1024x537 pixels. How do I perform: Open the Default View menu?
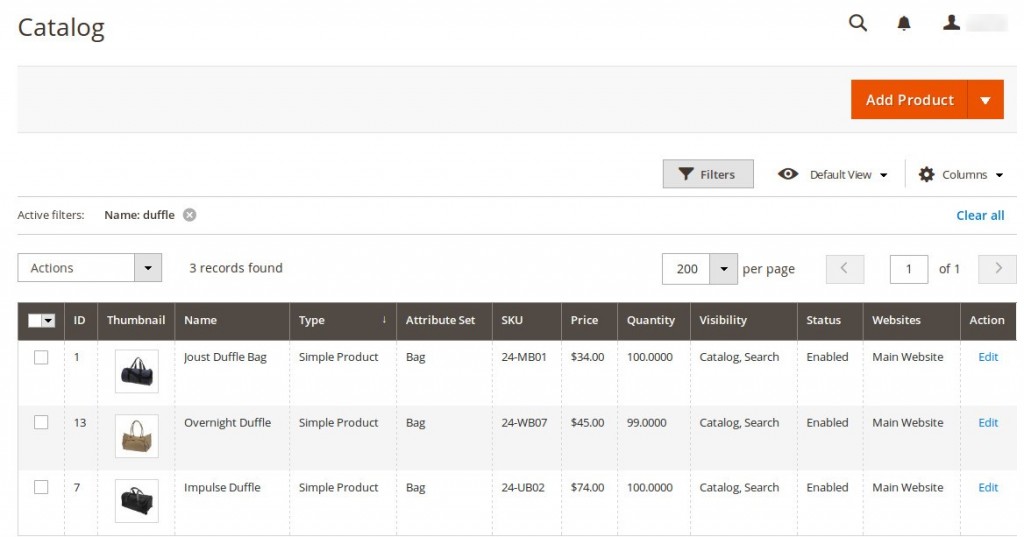(x=833, y=174)
